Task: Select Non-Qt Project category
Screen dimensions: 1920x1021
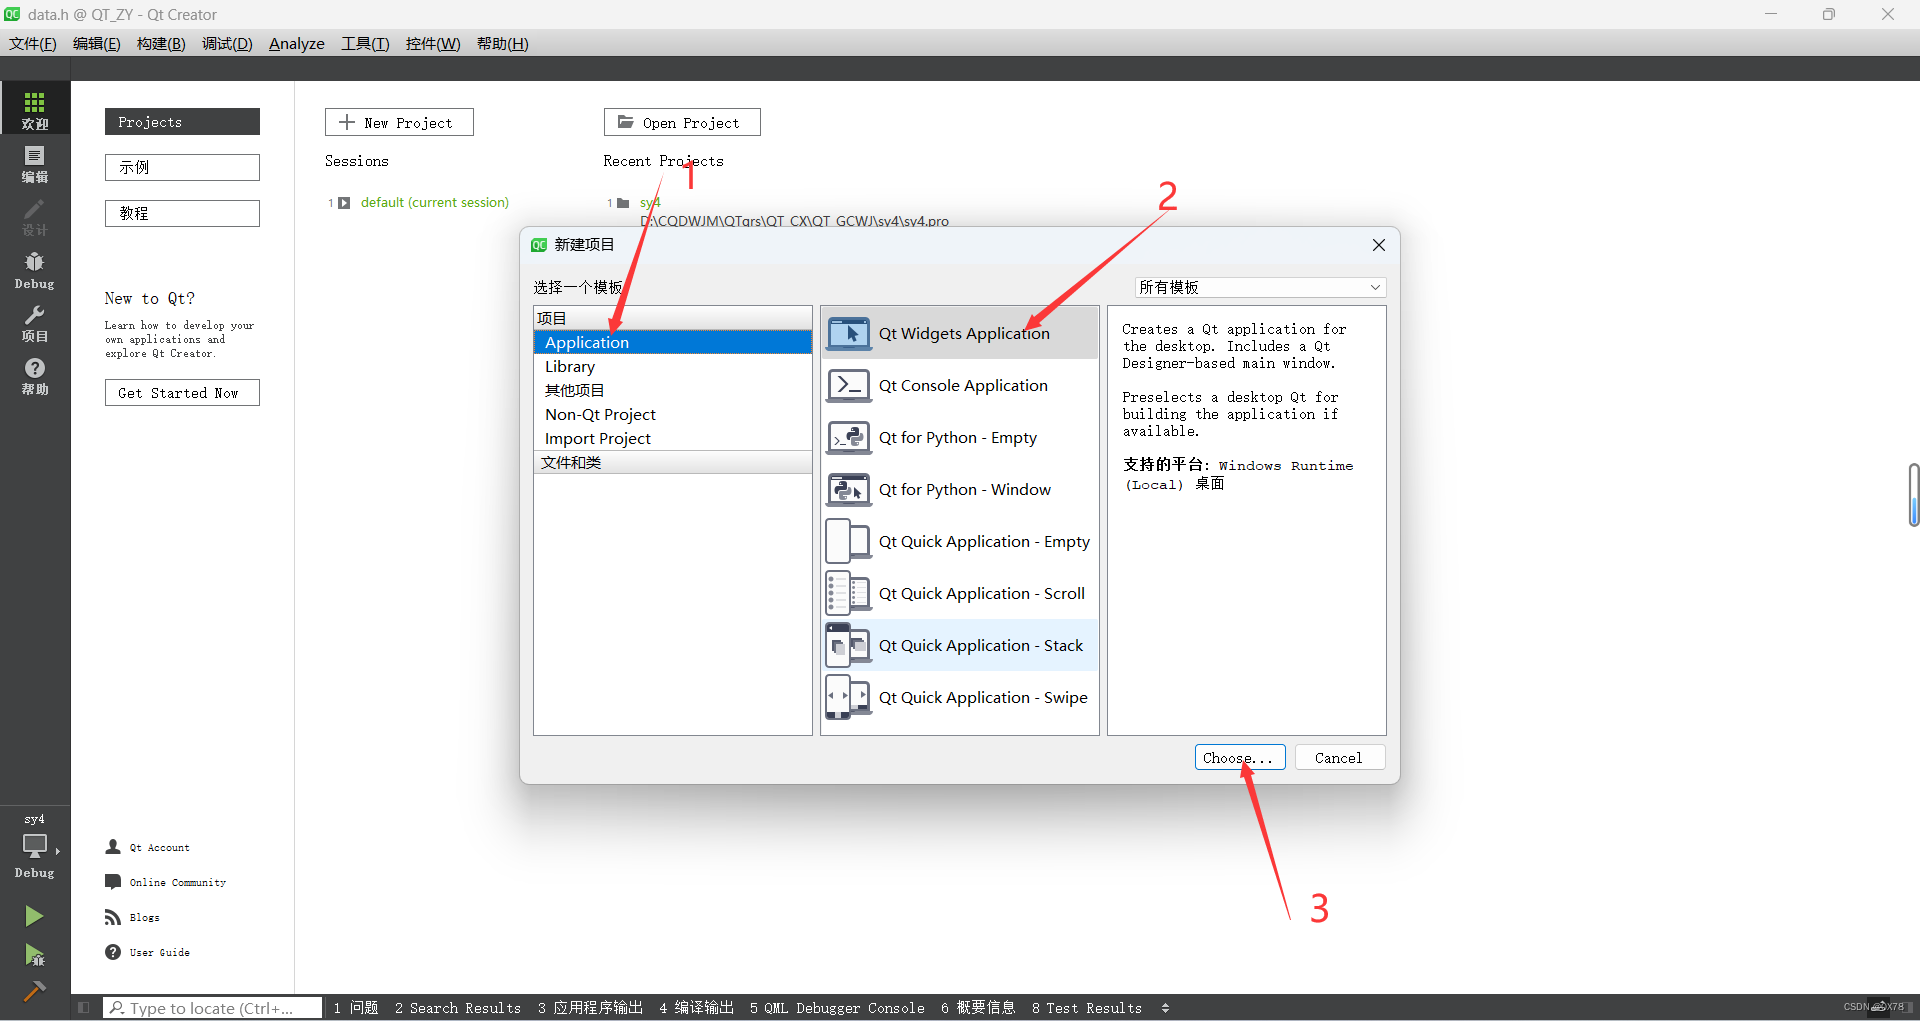Action: [x=673, y=414]
